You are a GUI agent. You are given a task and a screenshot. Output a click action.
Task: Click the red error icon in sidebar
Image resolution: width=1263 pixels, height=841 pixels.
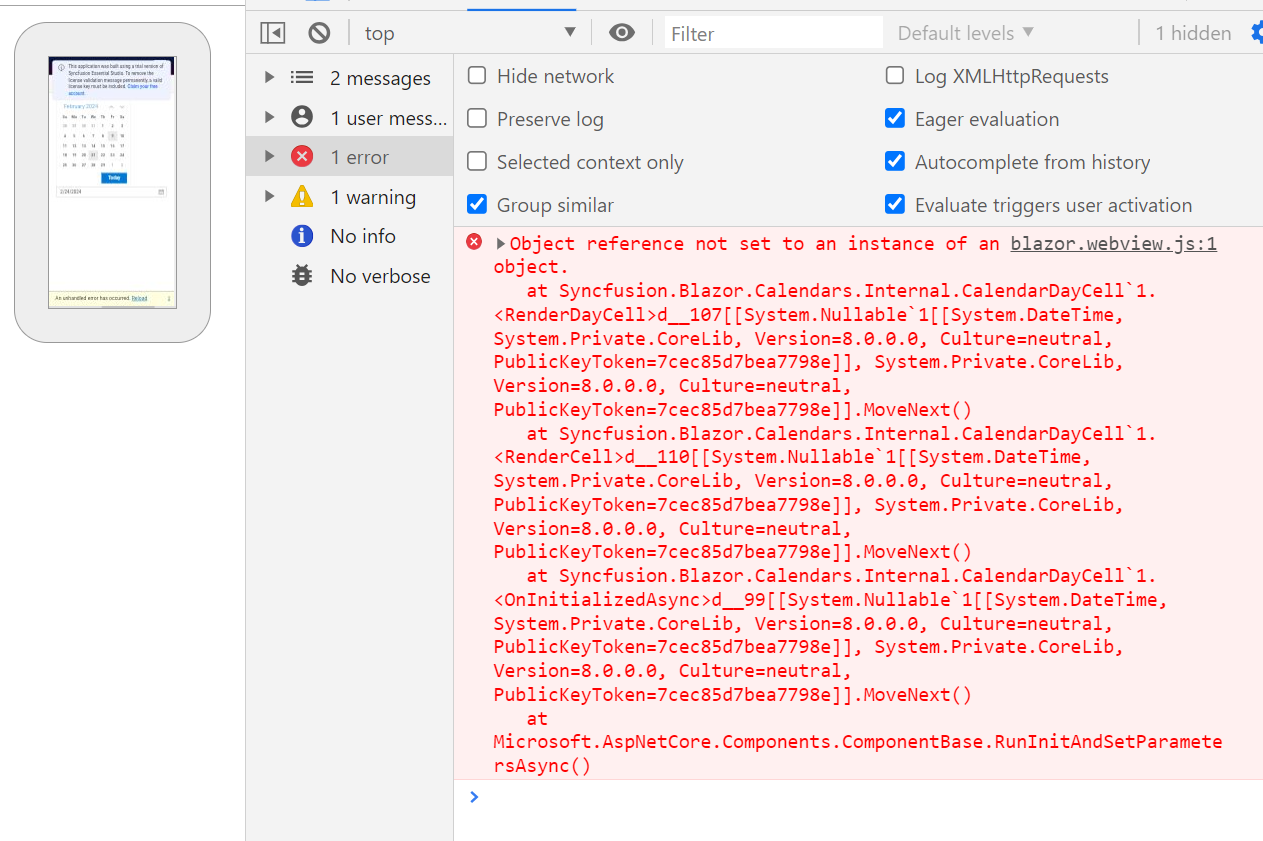pyautogui.click(x=302, y=157)
